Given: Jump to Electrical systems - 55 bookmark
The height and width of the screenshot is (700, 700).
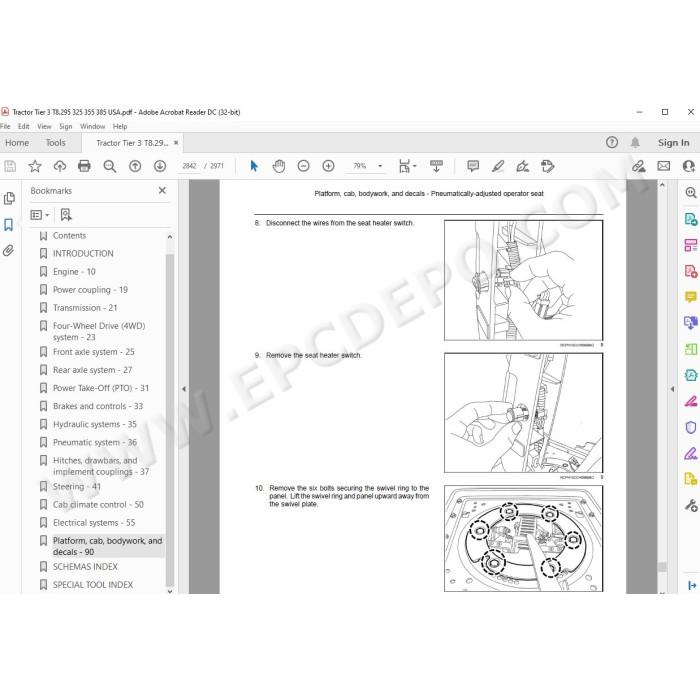Looking at the screenshot, I should pos(94,523).
